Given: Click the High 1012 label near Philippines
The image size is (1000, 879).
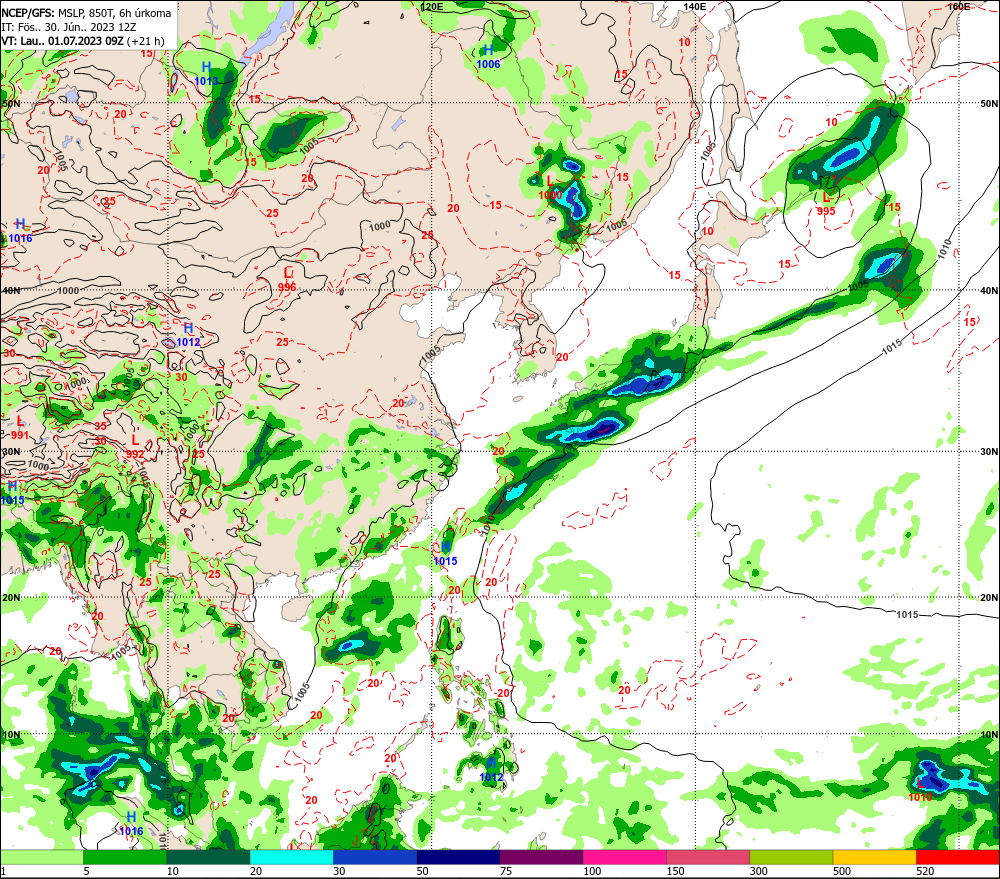Looking at the screenshot, I should click(491, 770).
